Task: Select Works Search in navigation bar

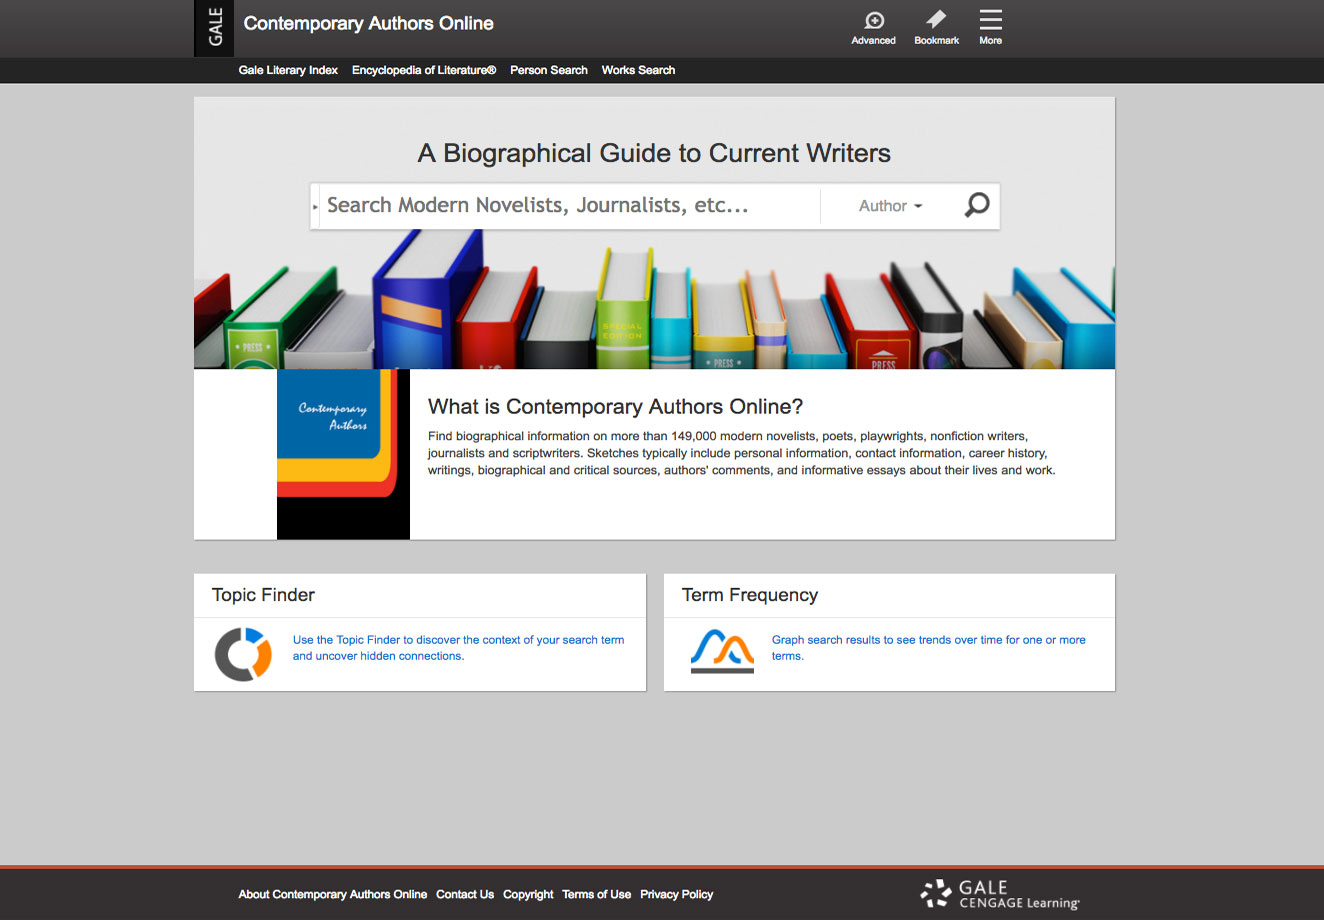Action: click(x=638, y=70)
